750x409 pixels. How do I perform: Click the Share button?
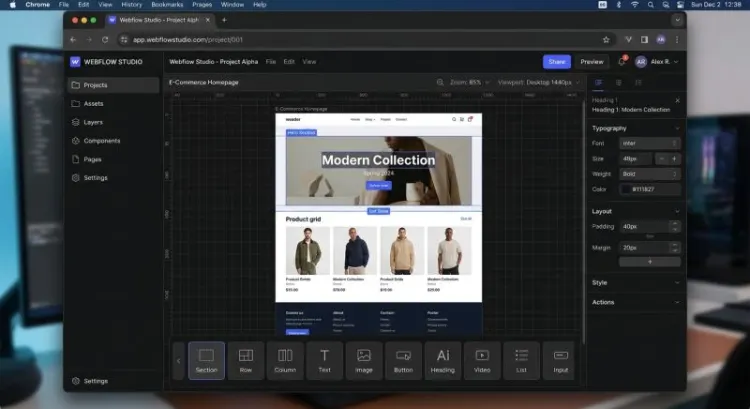[557, 62]
